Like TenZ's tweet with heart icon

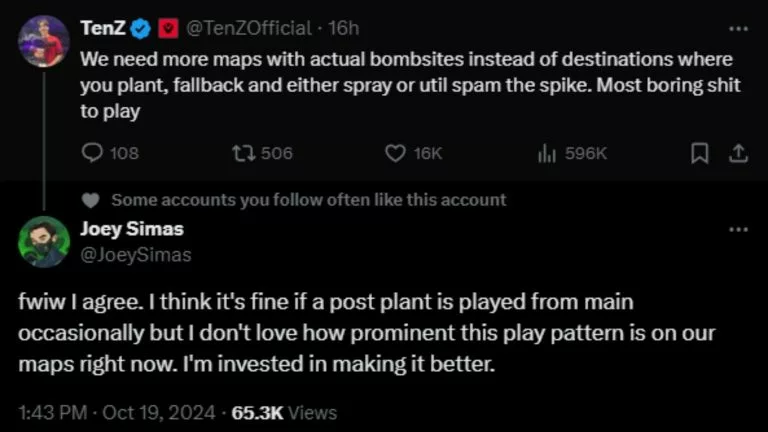(x=414, y=153)
